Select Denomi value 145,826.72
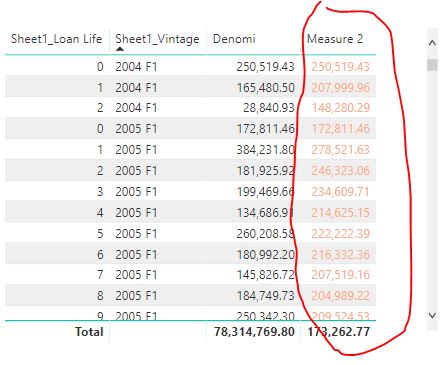This screenshot has height=365, width=442. point(265,275)
